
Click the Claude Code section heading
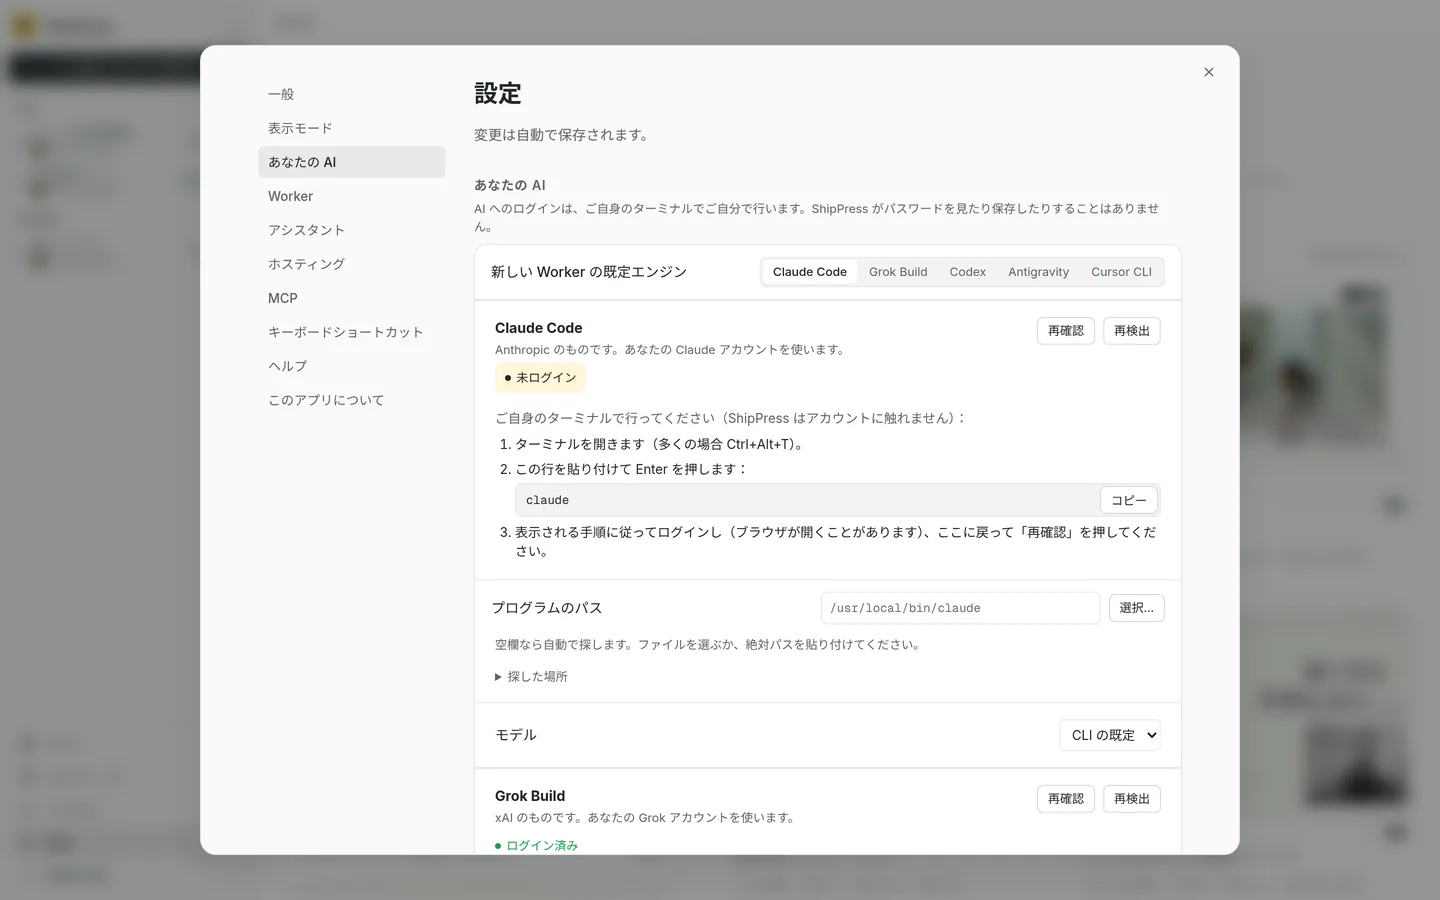(x=538, y=328)
